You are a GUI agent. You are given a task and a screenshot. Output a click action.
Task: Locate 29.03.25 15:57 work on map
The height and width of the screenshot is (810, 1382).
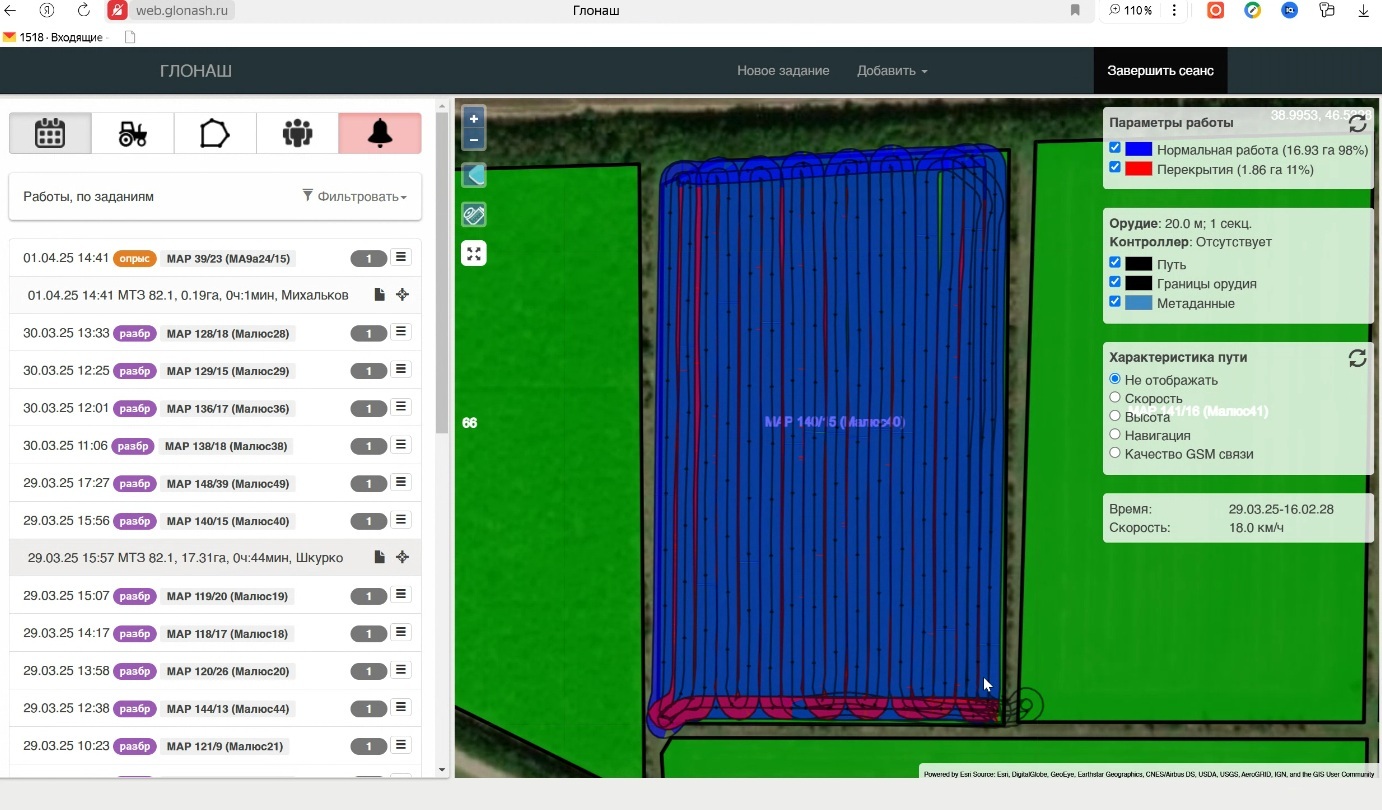[x=402, y=557]
